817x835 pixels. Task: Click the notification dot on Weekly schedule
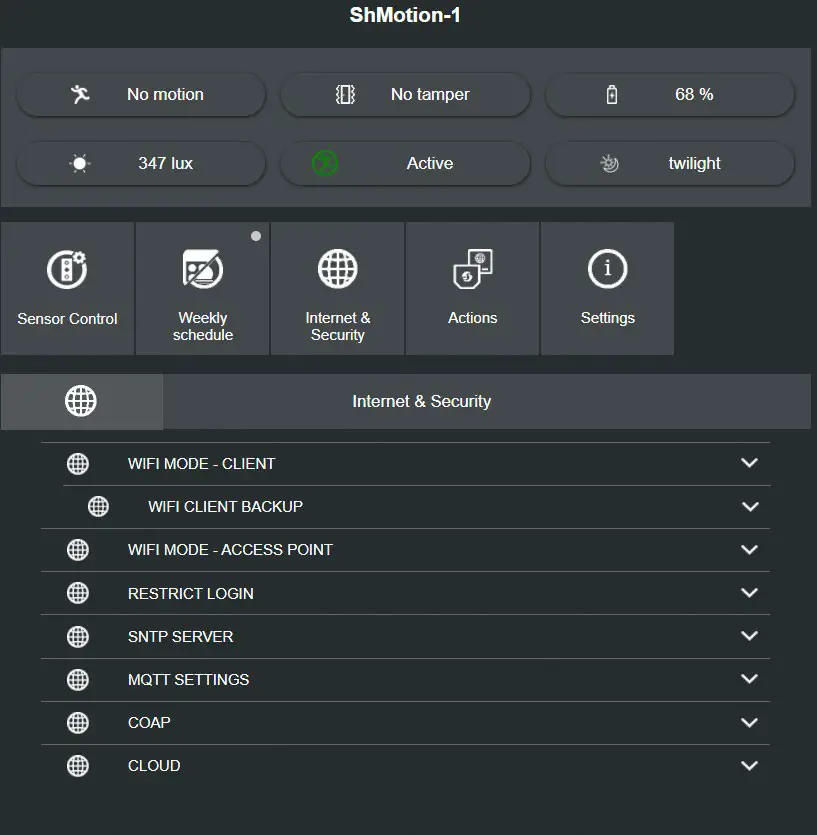point(256,237)
